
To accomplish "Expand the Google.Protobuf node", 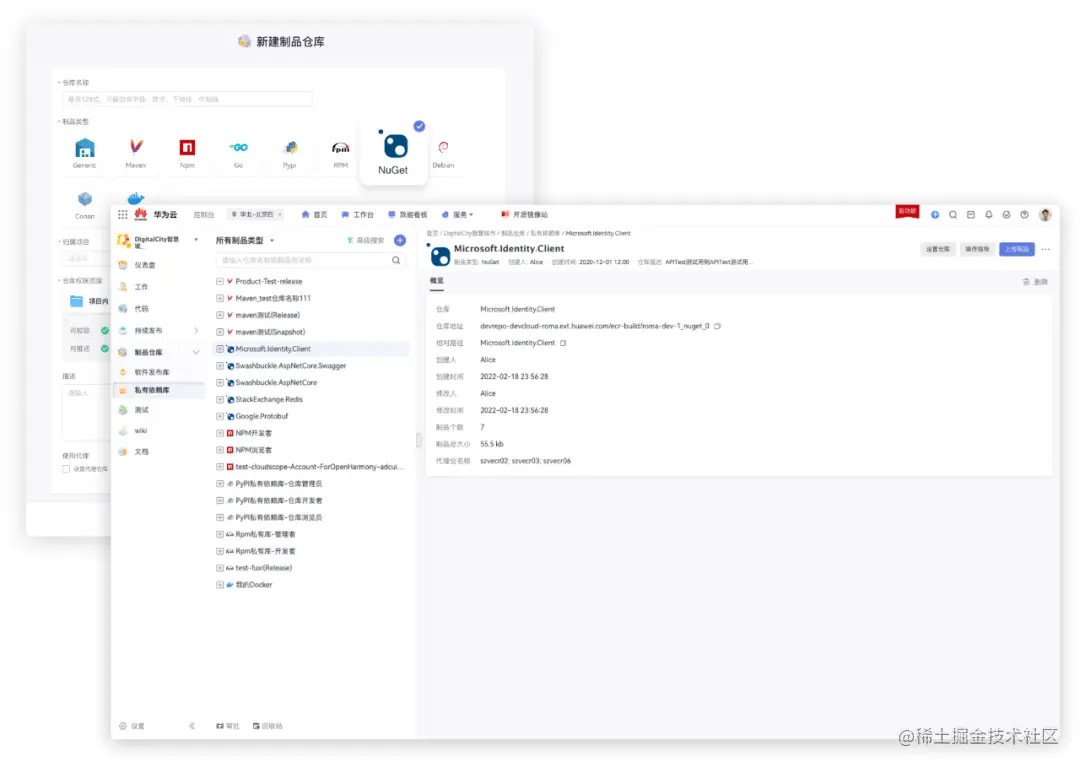I will point(220,416).
